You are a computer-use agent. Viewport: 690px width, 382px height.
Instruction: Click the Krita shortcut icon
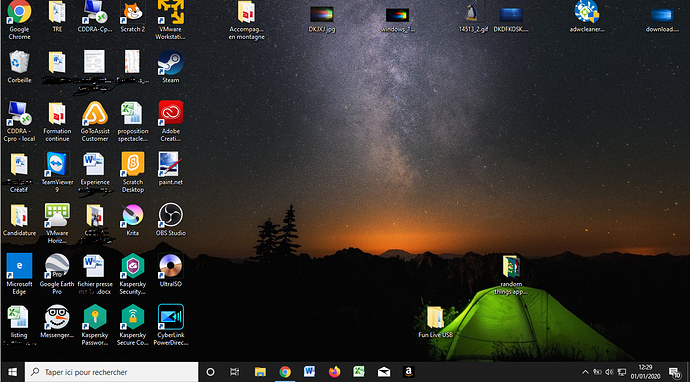pyautogui.click(x=132, y=219)
